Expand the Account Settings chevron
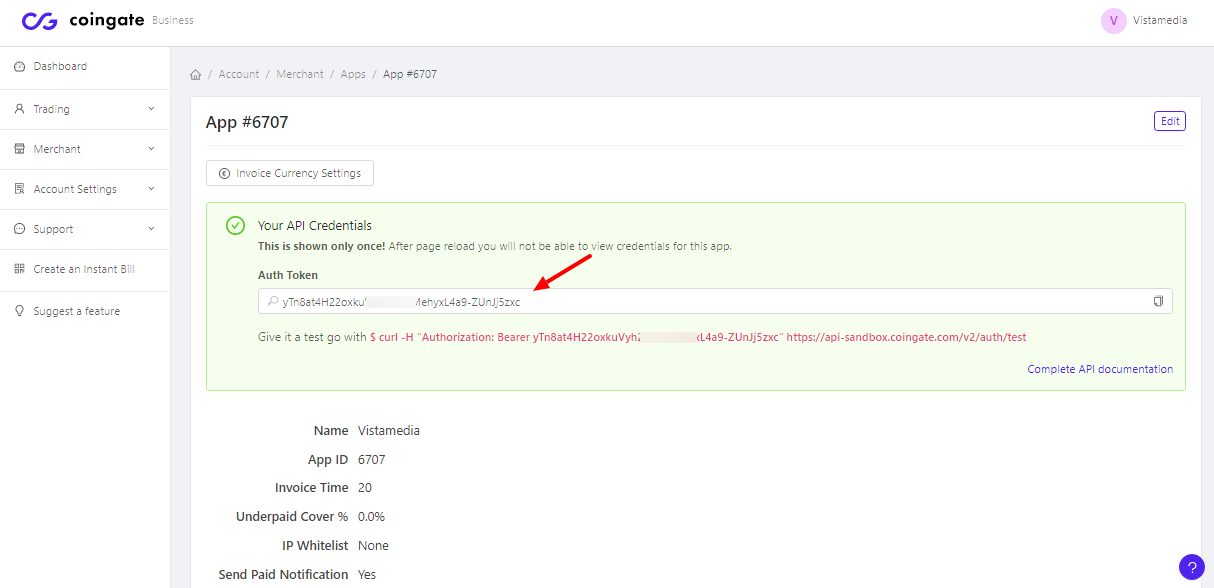1214x588 pixels. coord(152,189)
